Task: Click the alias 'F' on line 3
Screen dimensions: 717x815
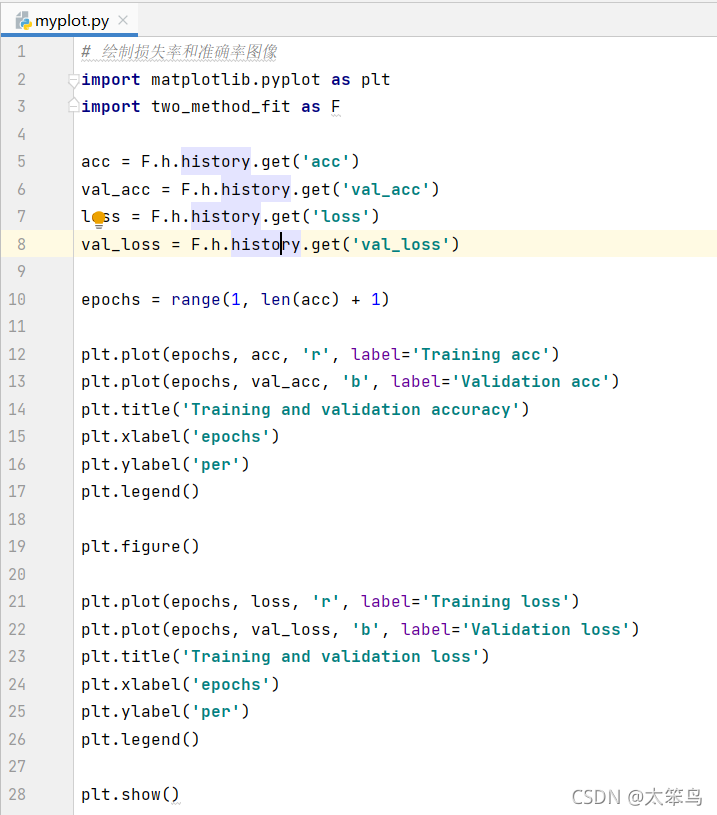Action: click(x=336, y=107)
